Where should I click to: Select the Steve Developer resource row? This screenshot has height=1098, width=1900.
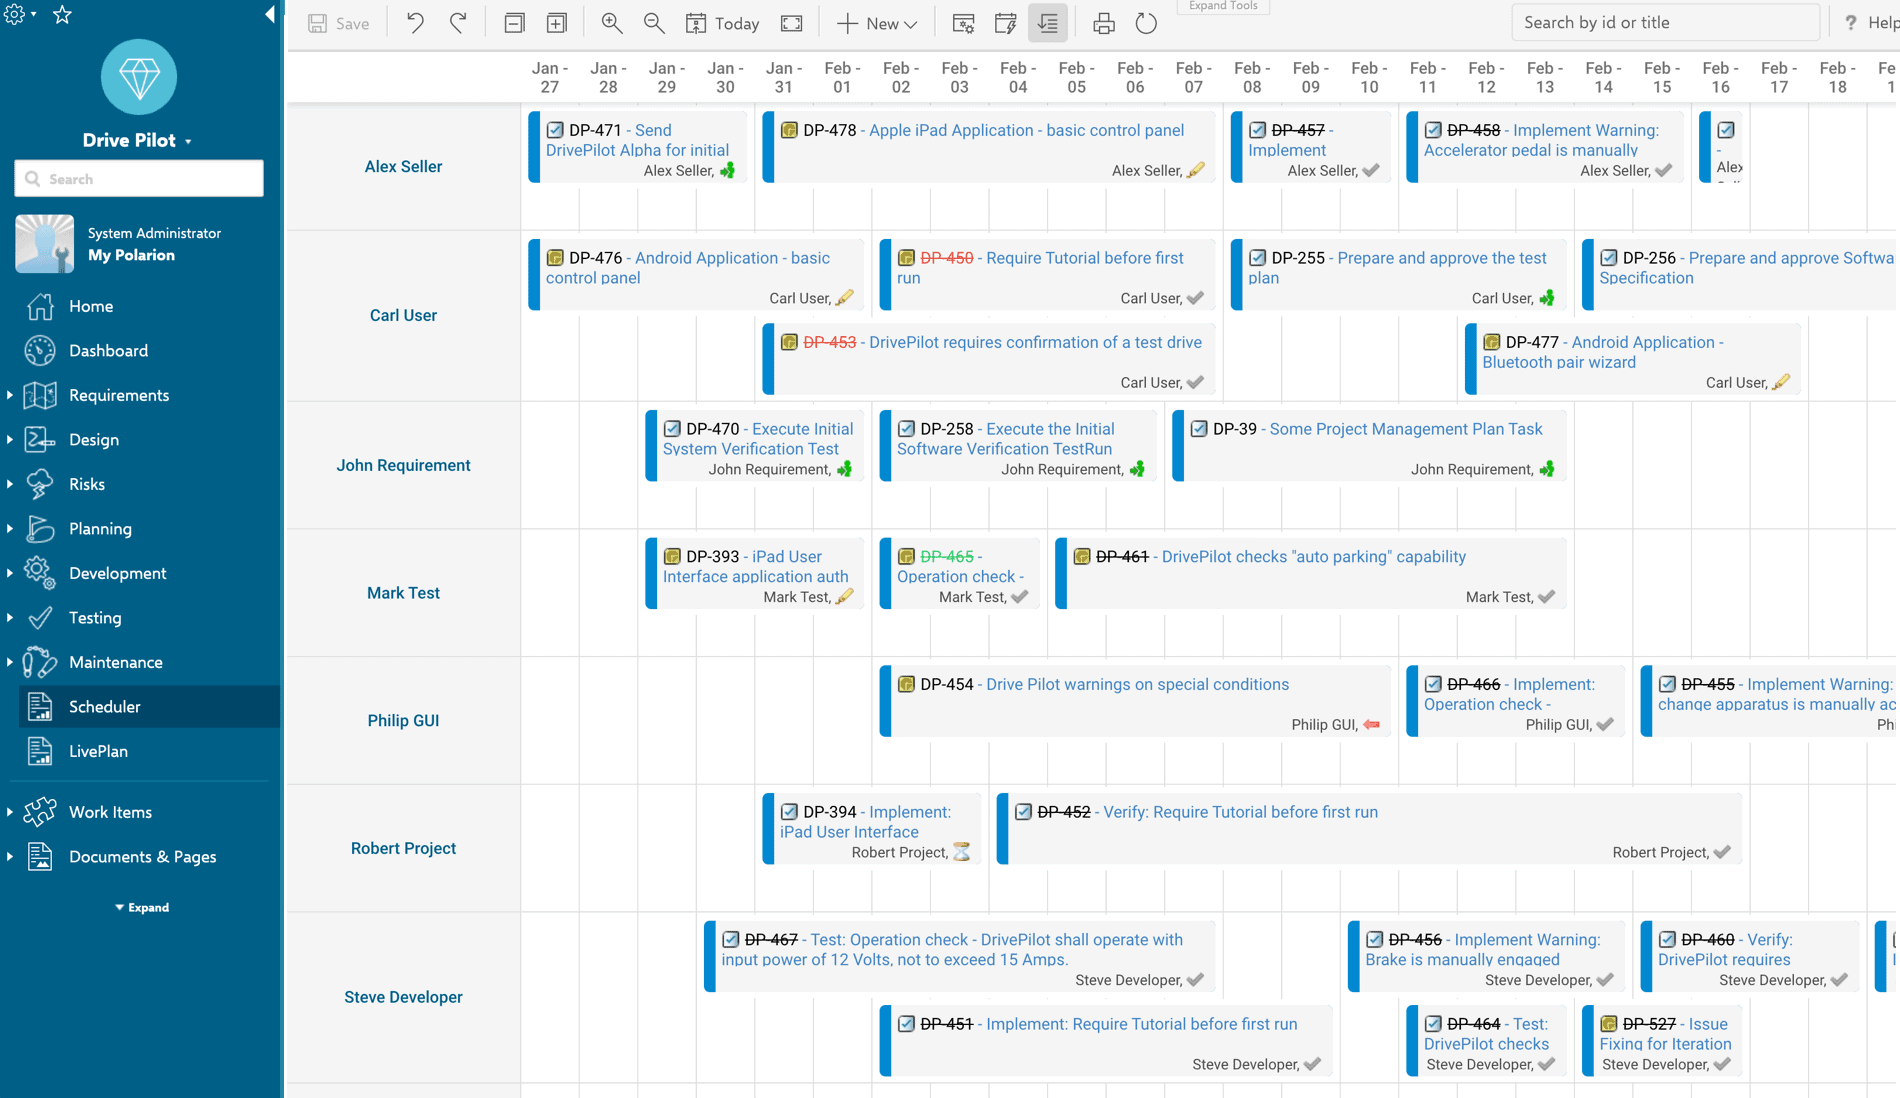point(403,997)
